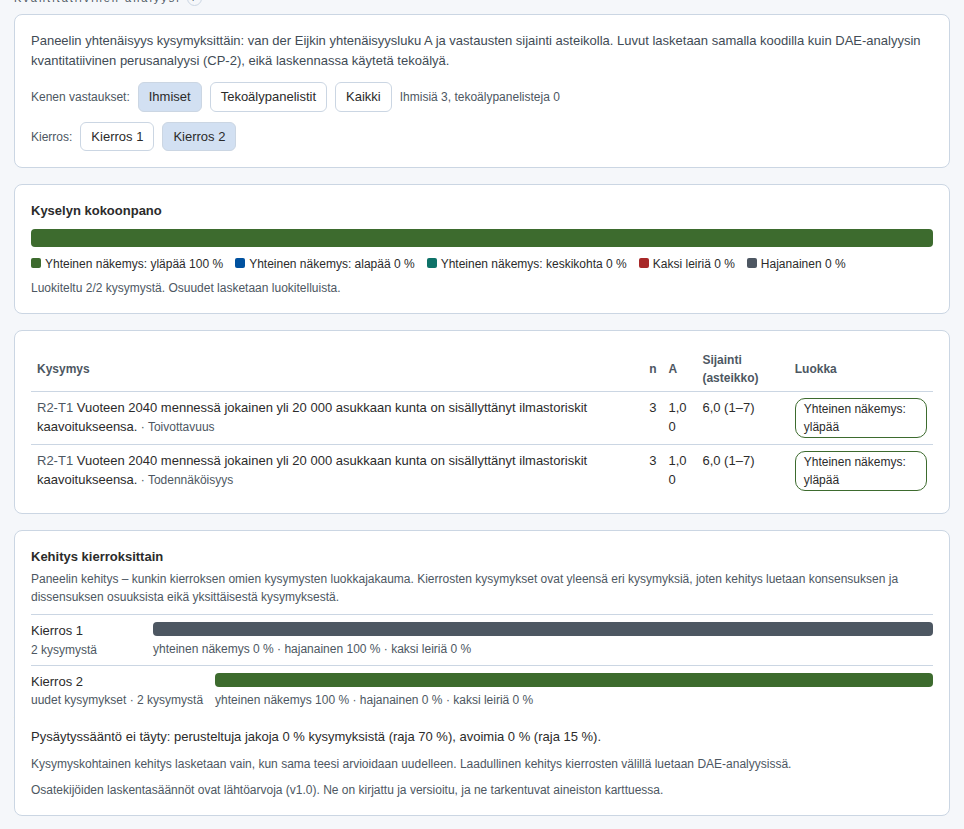Screen dimensions: 964x829
Task: Click Todennäköisyys row's Yhteinen näkemys: yläpää badge
Action: pos(861,471)
